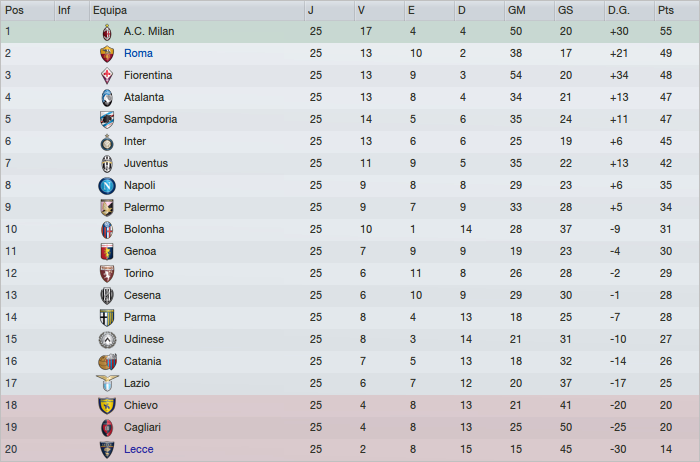Sort by the Equipa column header

click(x=110, y=10)
